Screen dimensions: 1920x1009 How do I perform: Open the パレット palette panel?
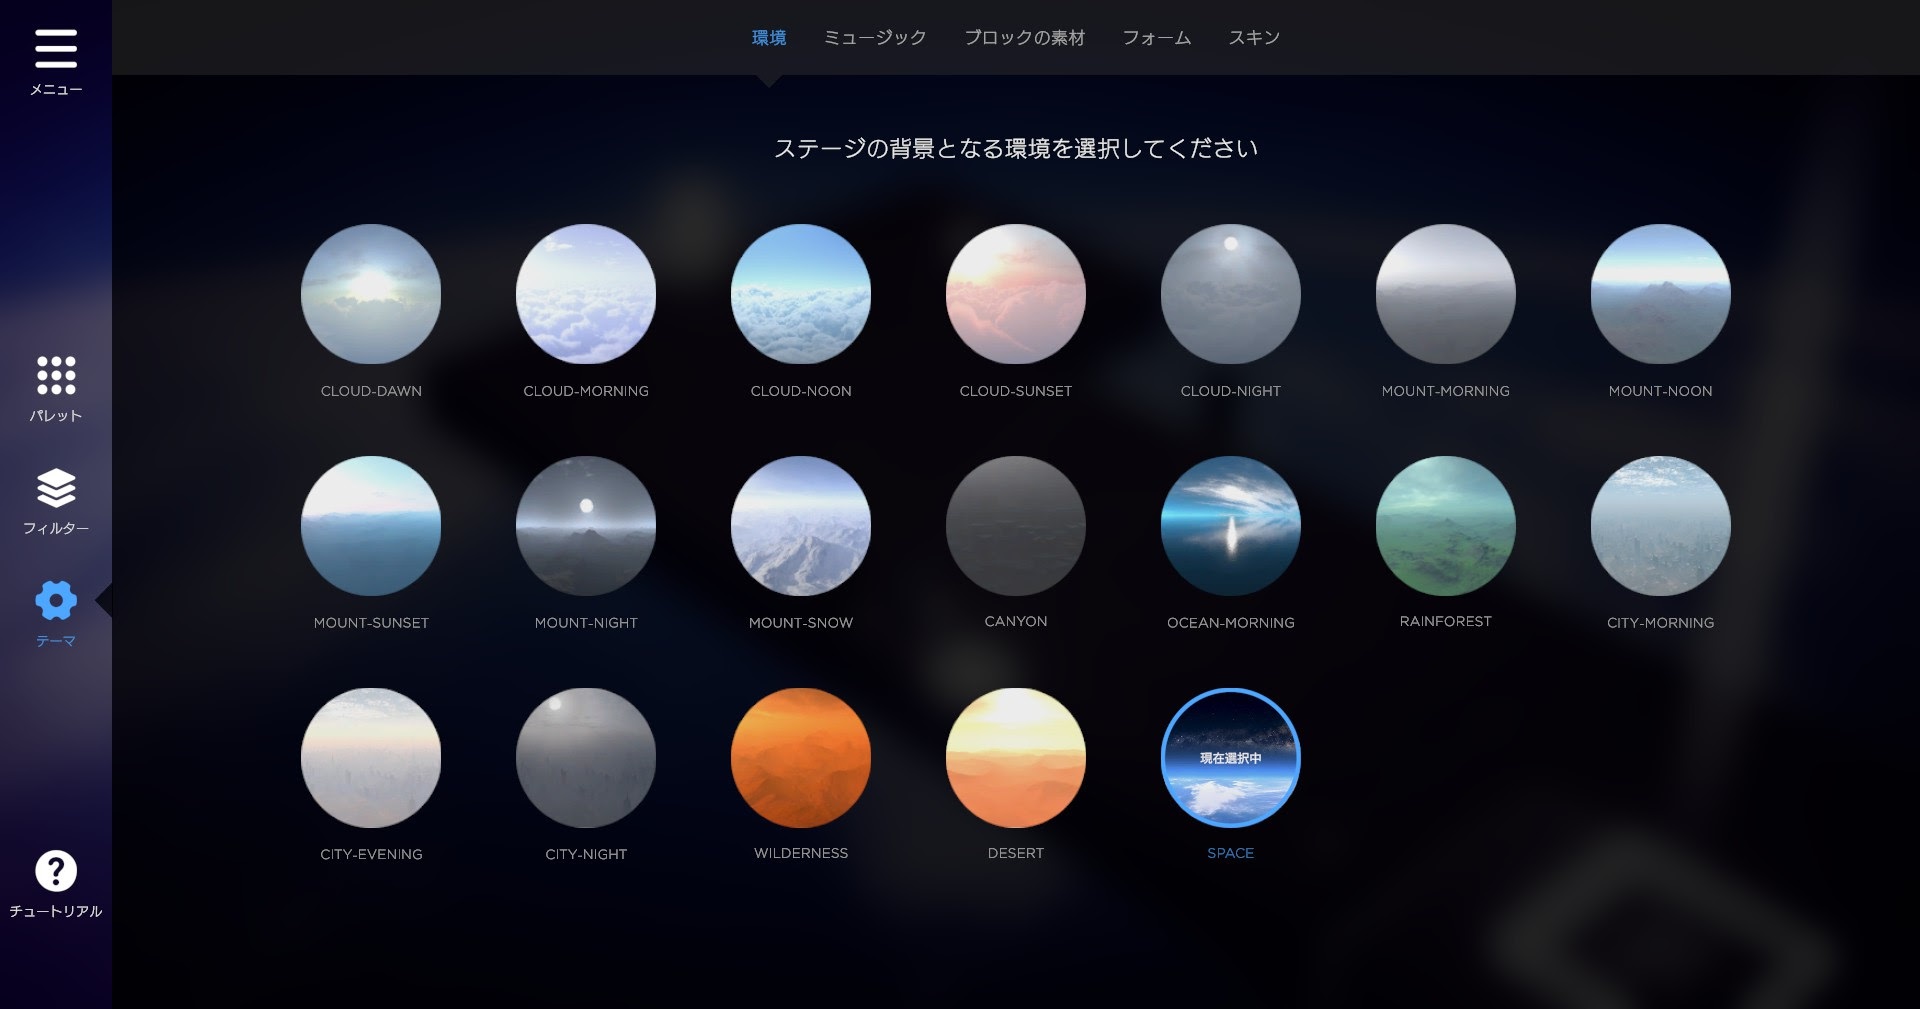click(56, 376)
